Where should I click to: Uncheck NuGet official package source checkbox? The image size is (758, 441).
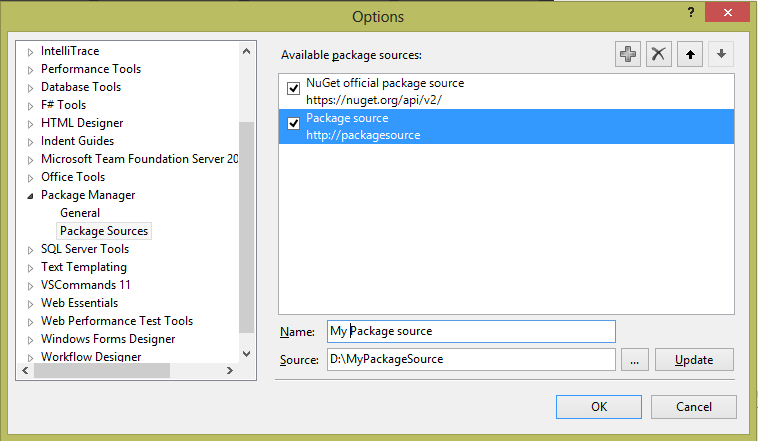pos(294,88)
